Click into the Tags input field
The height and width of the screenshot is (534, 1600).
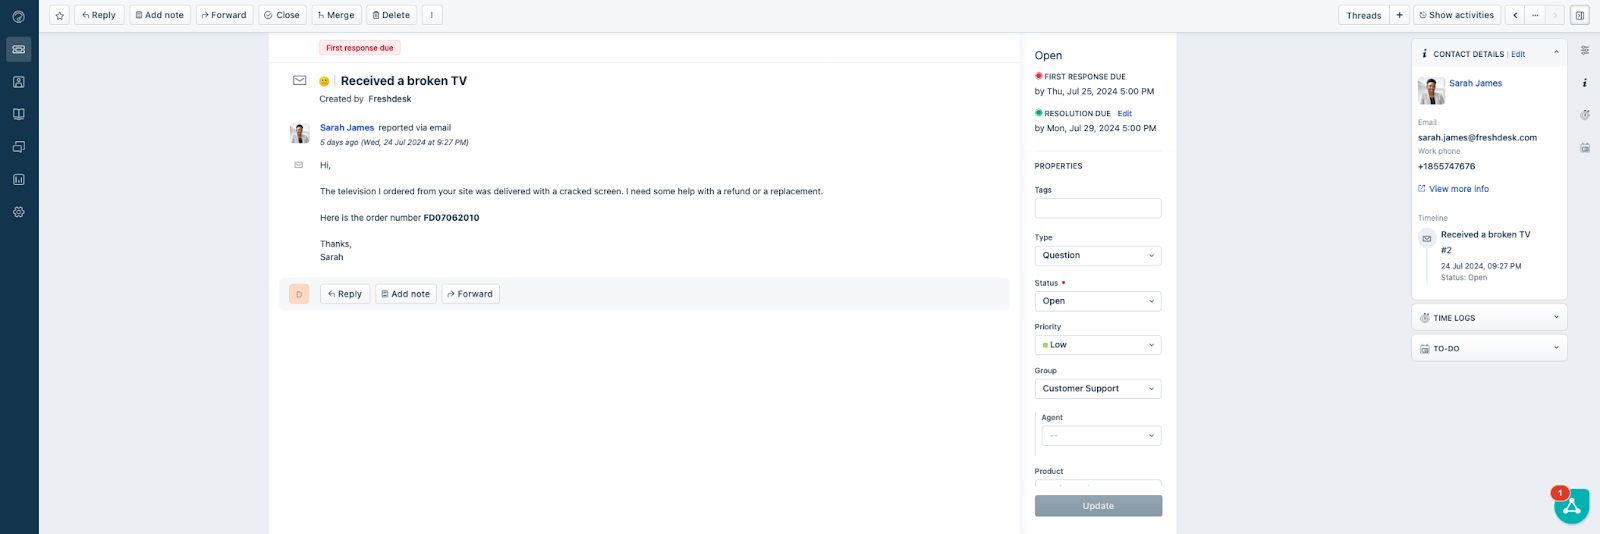(1097, 208)
